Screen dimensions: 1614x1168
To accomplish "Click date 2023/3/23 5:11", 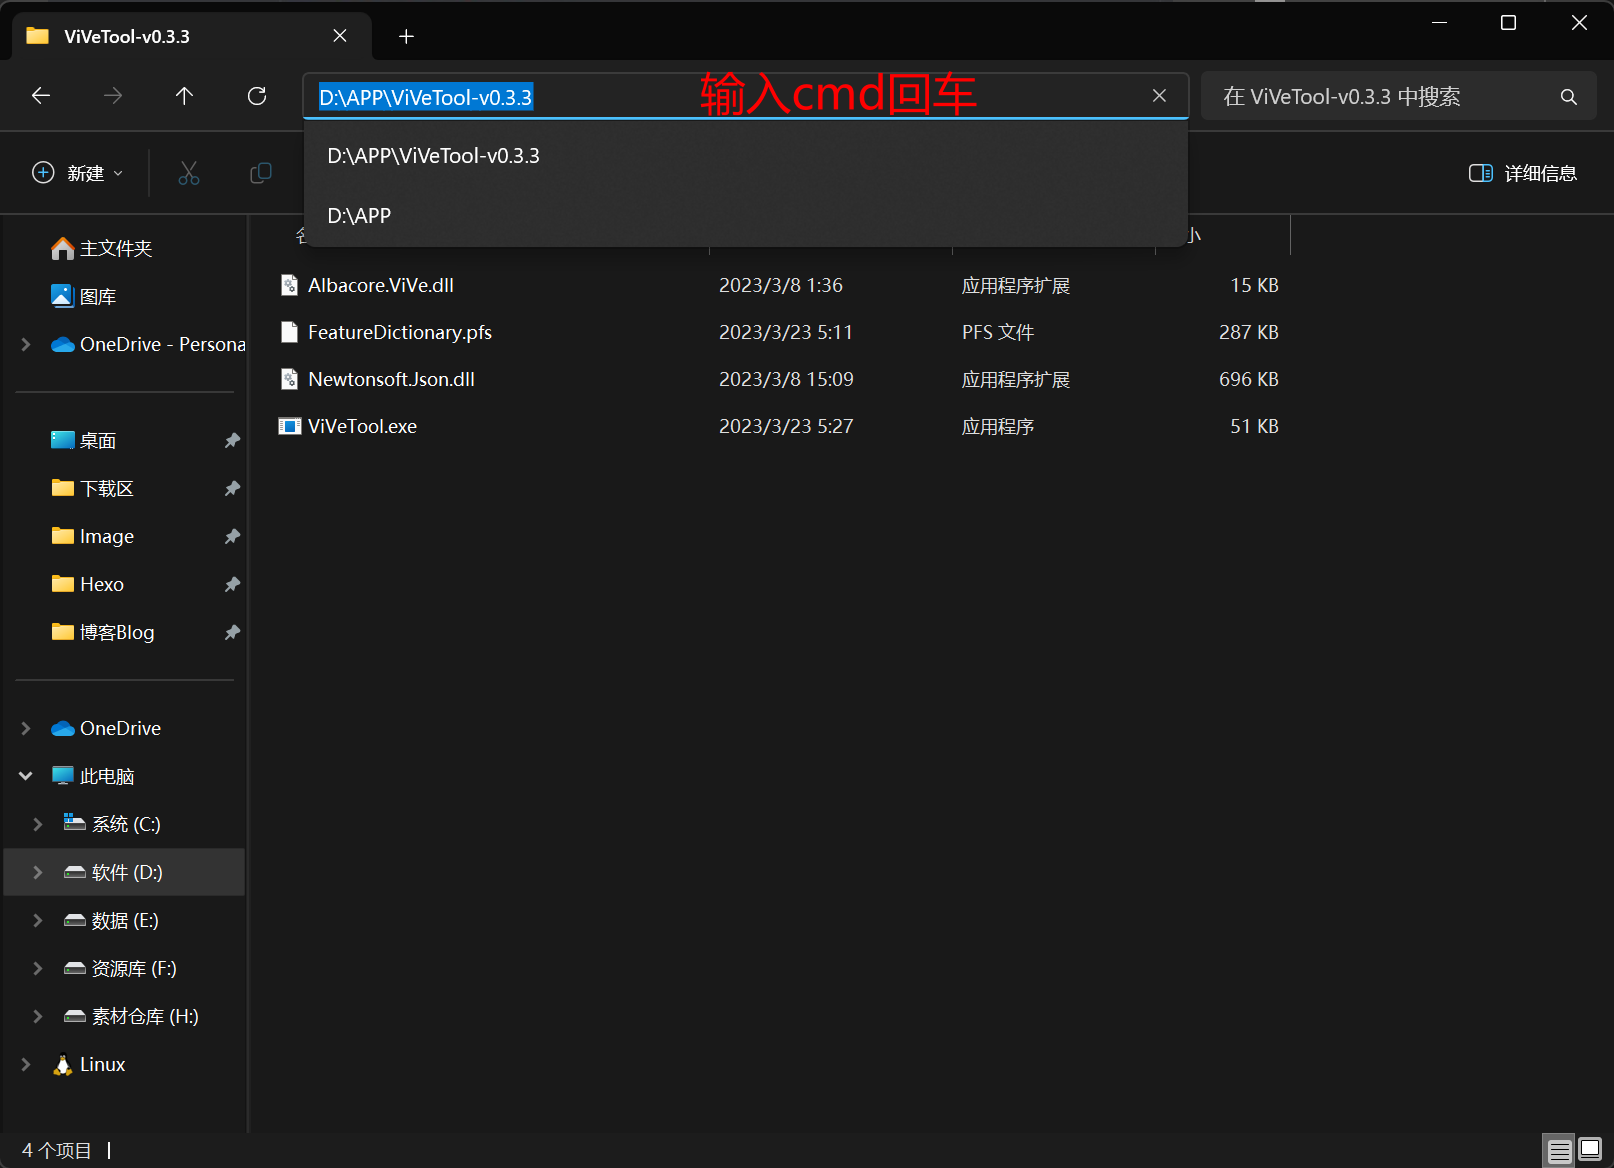I will pyautogui.click(x=786, y=332).
